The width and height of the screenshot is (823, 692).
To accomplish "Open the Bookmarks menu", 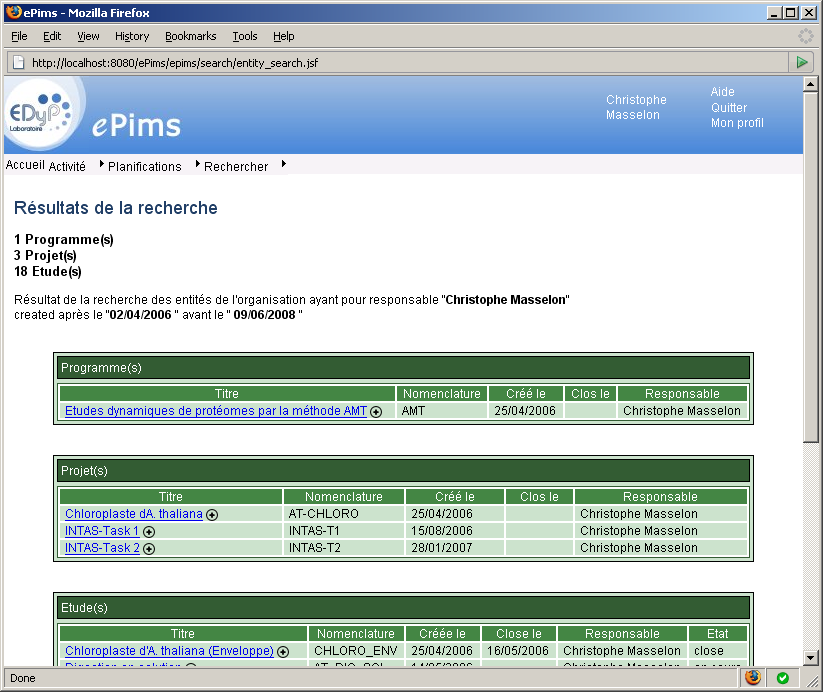I will point(190,36).
